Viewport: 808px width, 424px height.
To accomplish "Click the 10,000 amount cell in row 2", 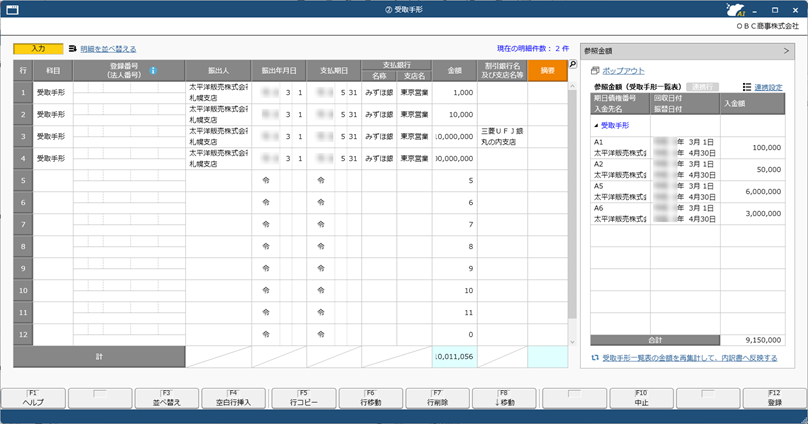I will click(x=454, y=114).
